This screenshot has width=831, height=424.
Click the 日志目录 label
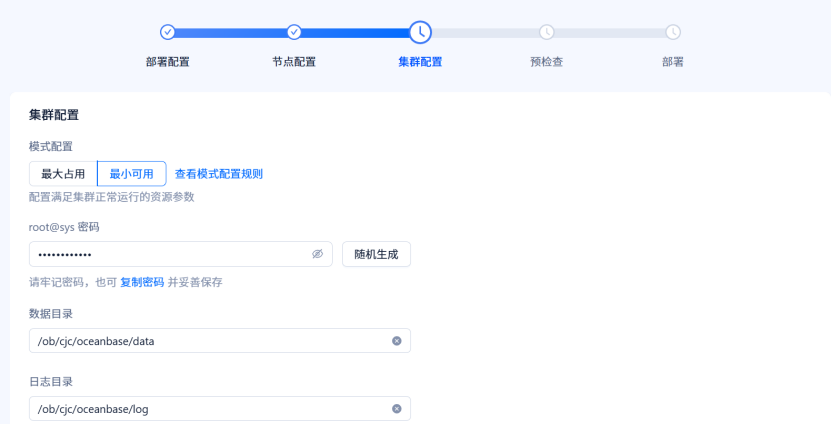[x=51, y=382]
